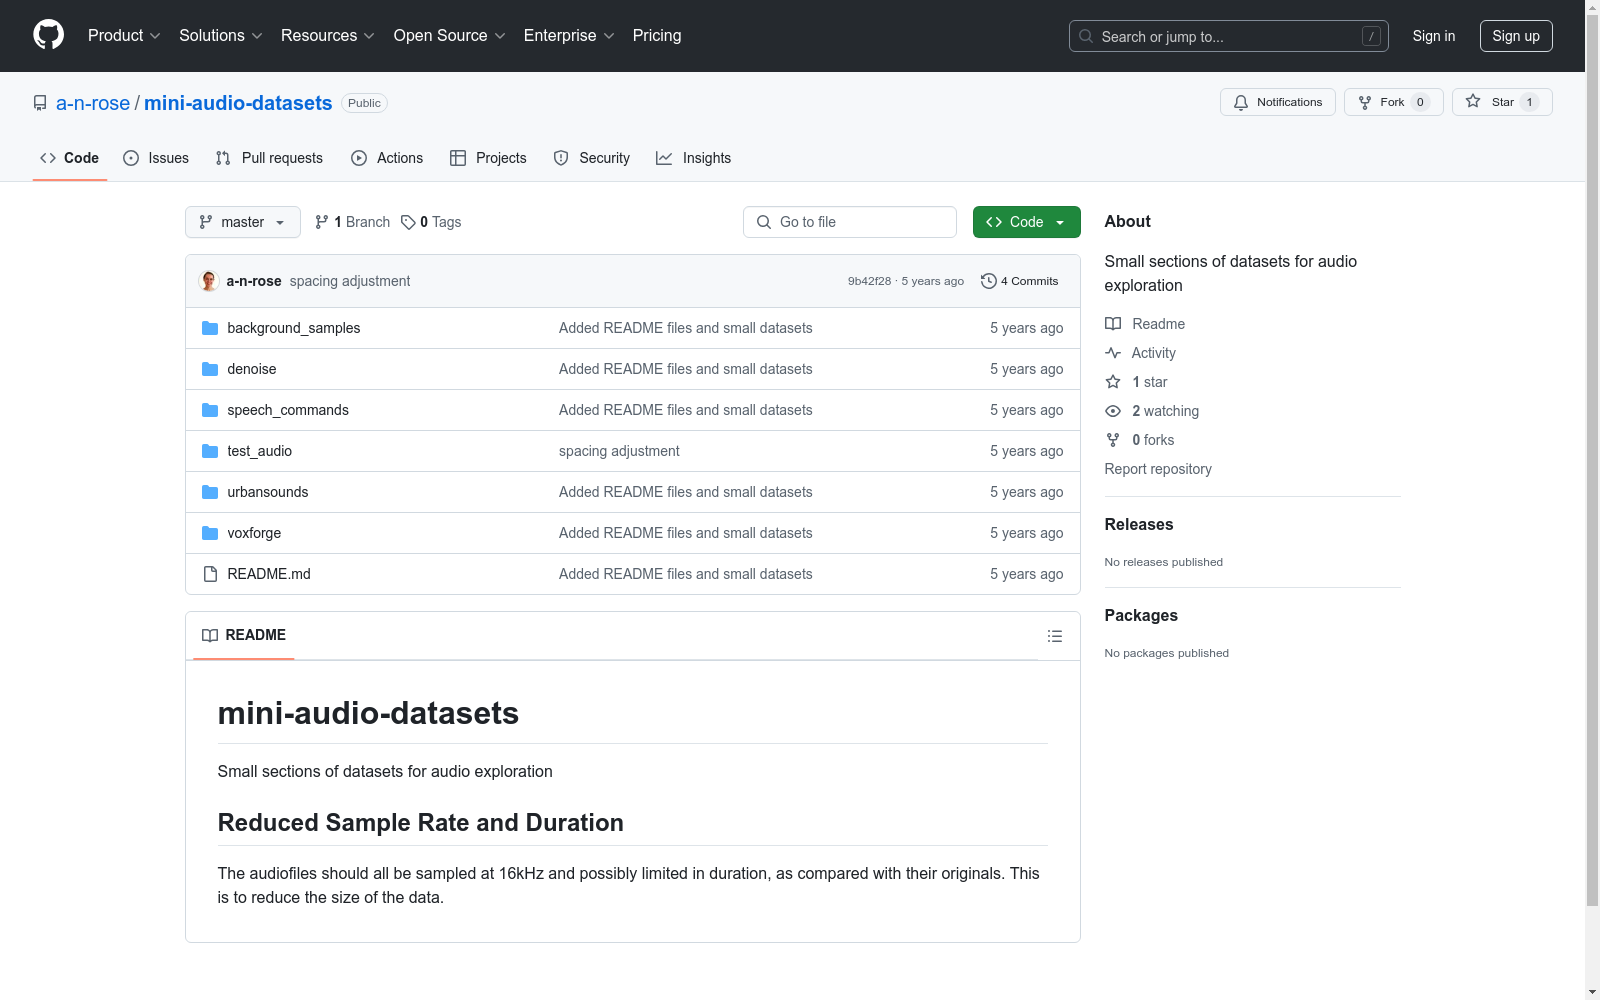Click the repository icon before a-n-rose
Image resolution: width=1600 pixels, height=1000 pixels.
click(40, 103)
